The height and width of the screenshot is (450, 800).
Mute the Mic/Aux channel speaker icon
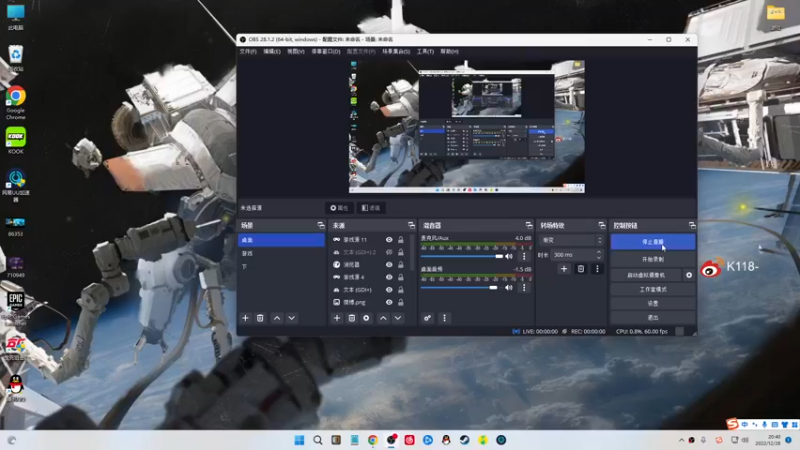tap(509, 256)
